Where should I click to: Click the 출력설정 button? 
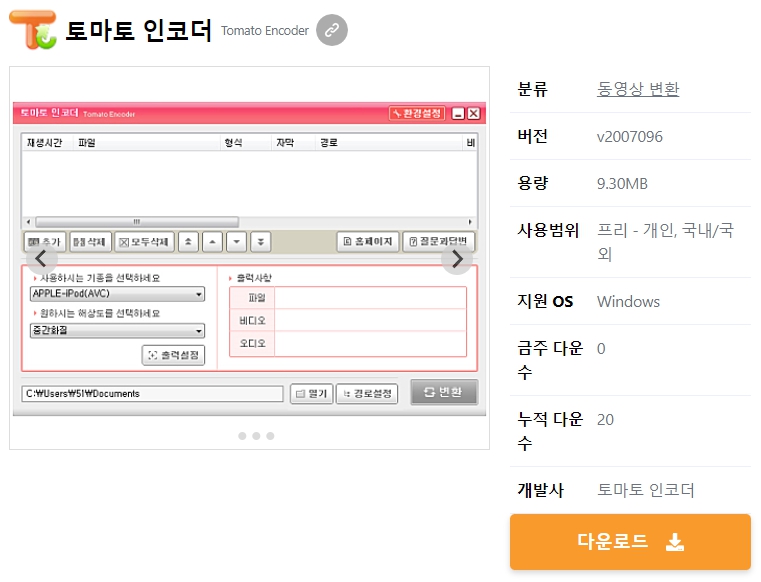tap(173, 355)
